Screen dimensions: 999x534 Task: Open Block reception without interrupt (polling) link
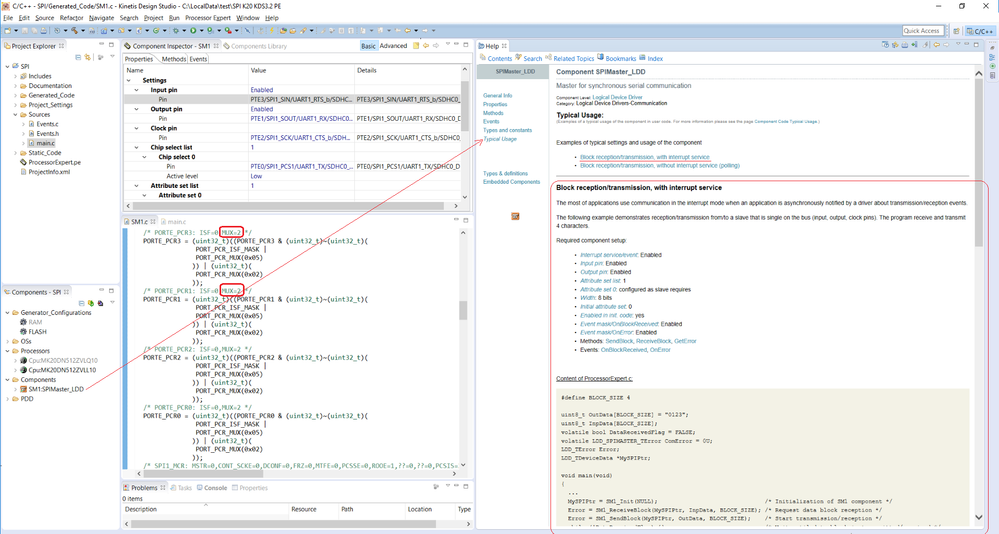tap(659, 165)
